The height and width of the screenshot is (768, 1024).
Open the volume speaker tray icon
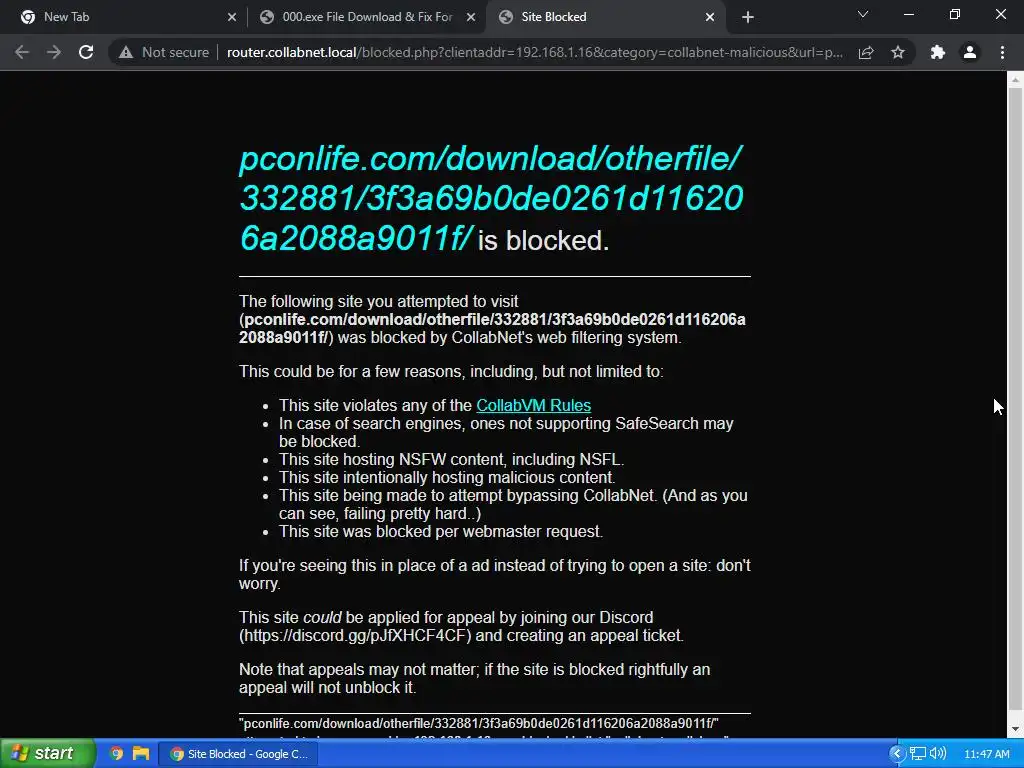pos(937,754)
